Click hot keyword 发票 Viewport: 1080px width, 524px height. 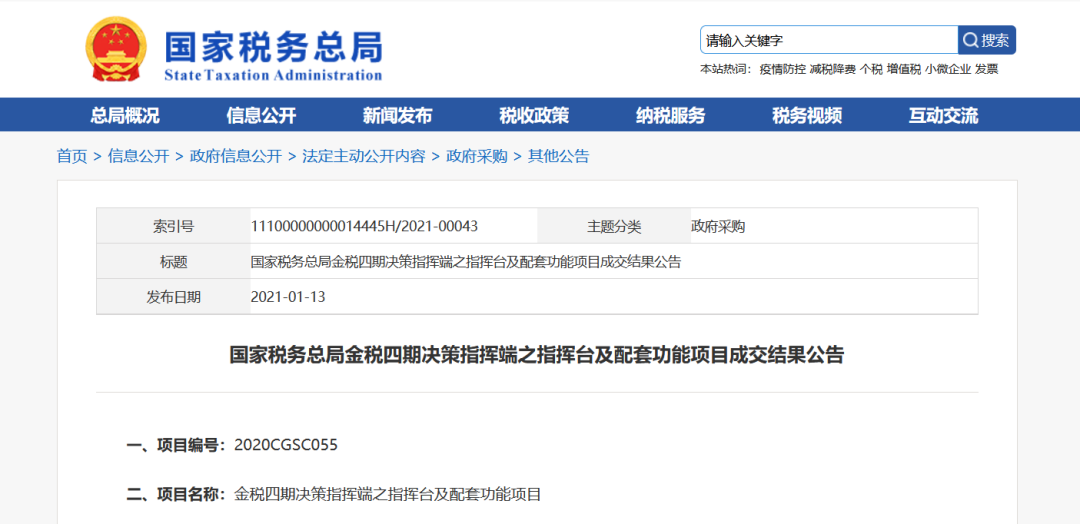pyautogui.click(x=986, y=69)
